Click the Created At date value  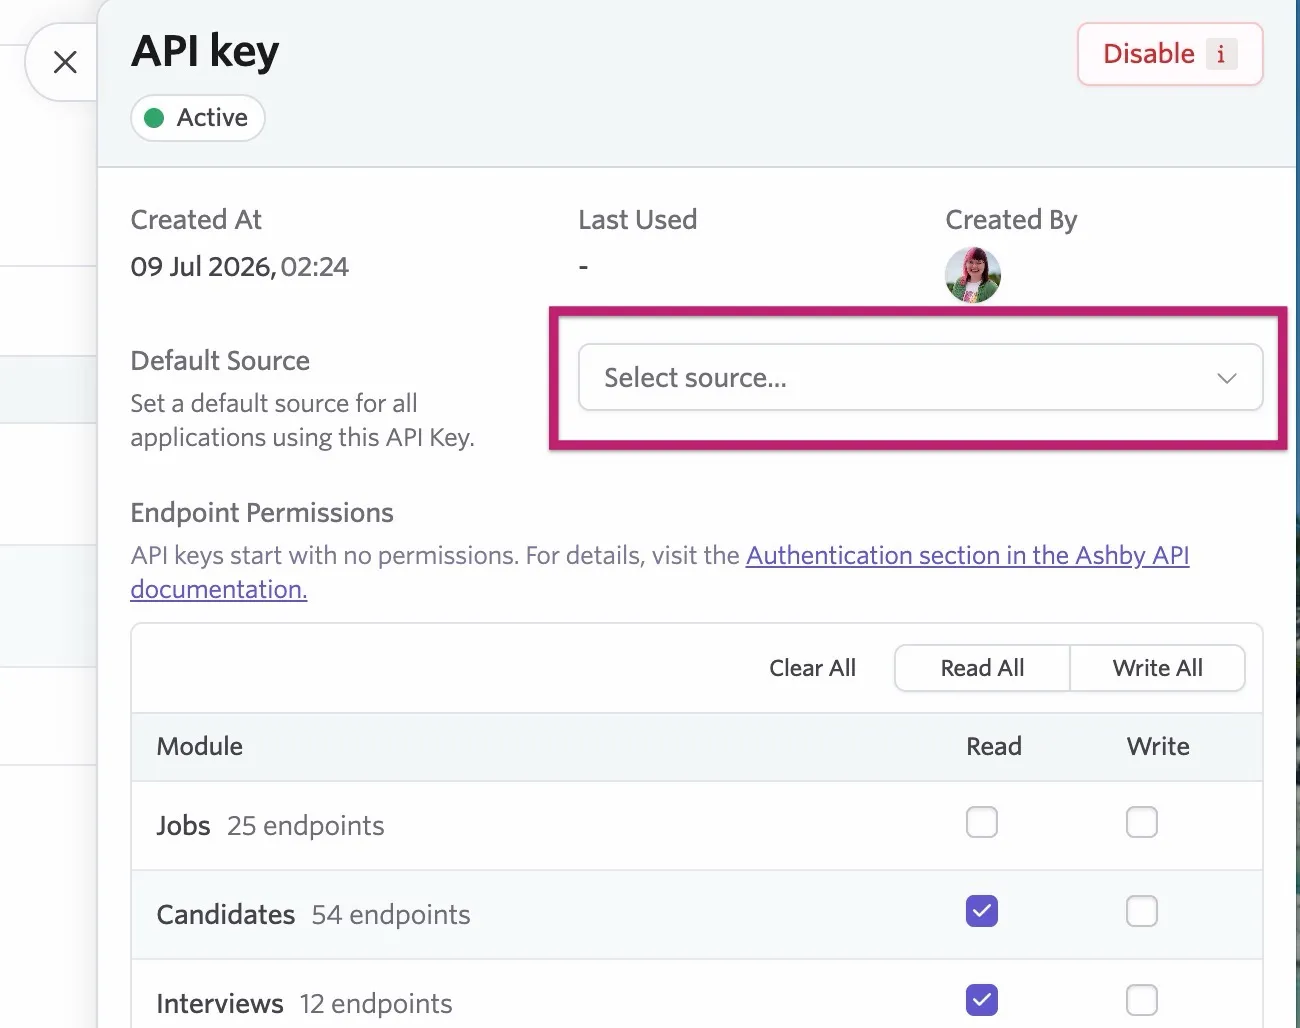tap(240, 267)
